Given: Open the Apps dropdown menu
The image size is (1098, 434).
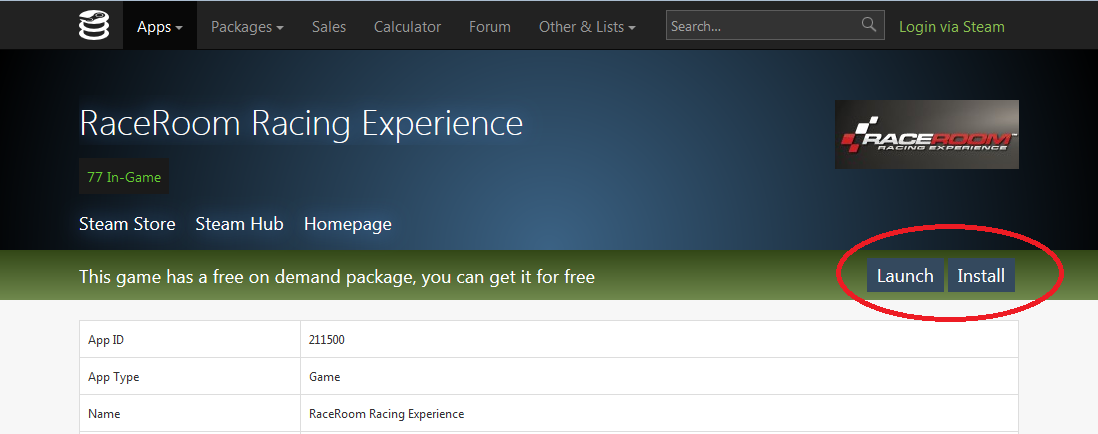Looking at the screenshot, I should [160, 27].
